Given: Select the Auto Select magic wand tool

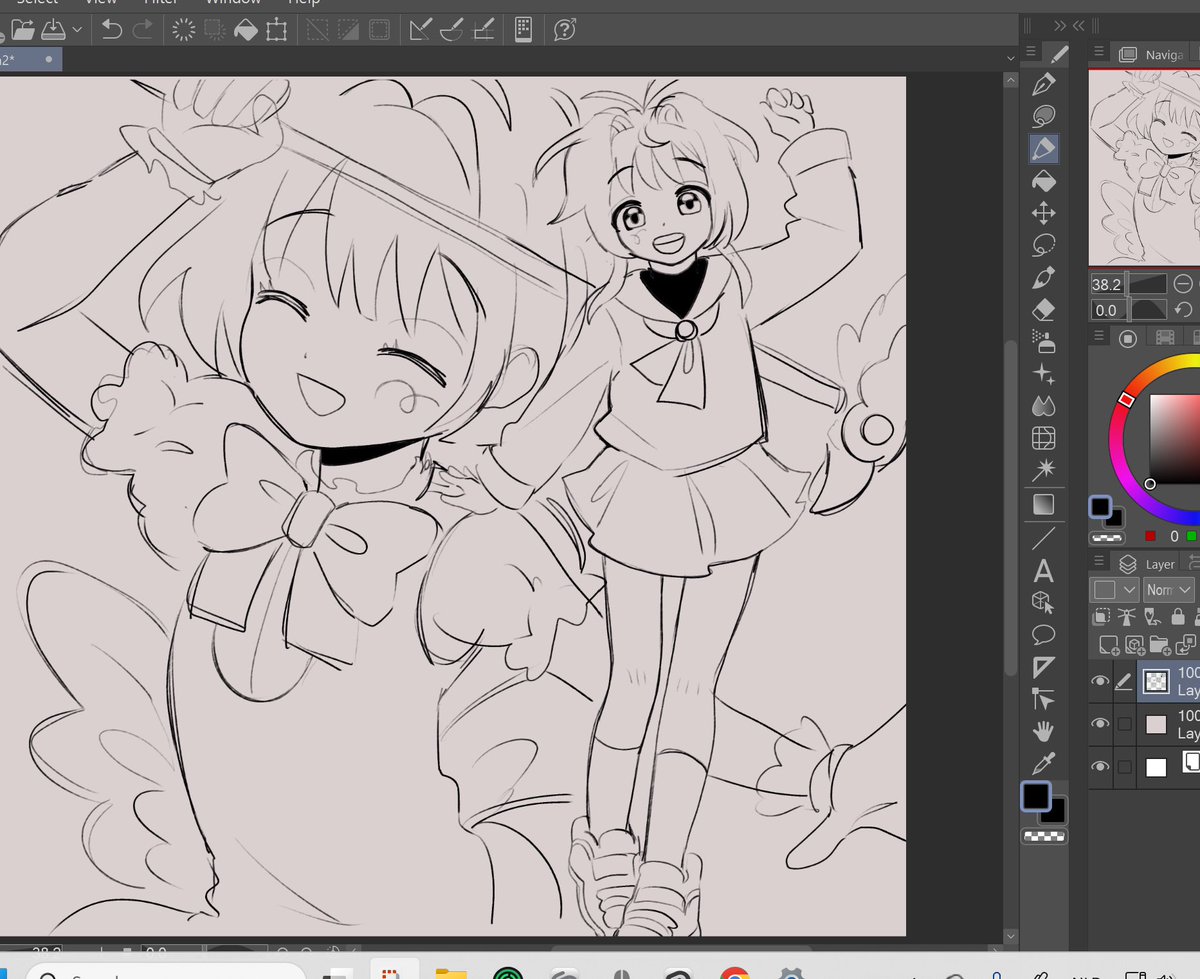Looking at the screenshot, I should 1044,470.
